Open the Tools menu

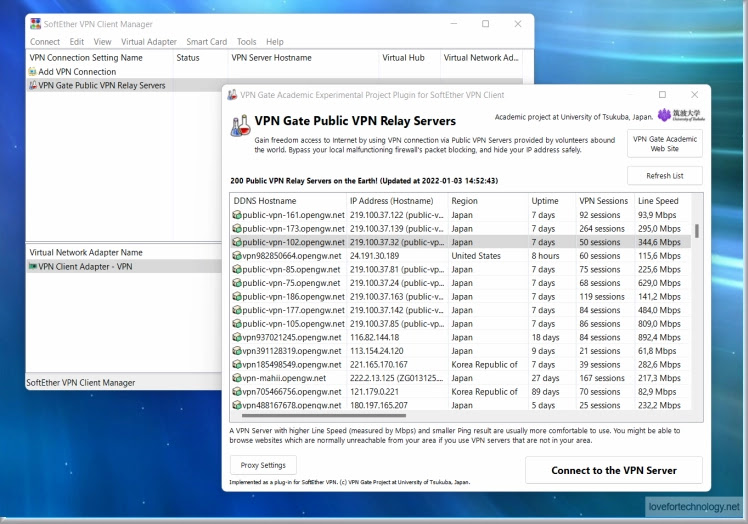247,42
